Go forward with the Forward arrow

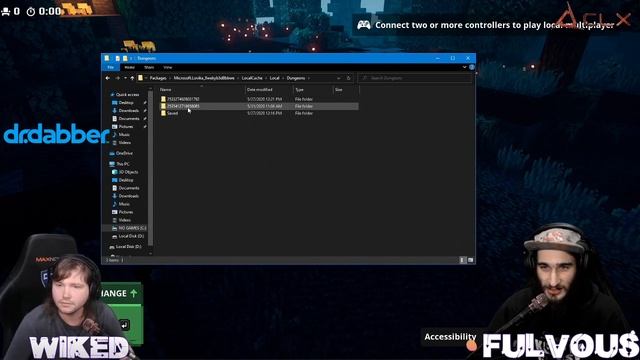[x=118, y=78]
